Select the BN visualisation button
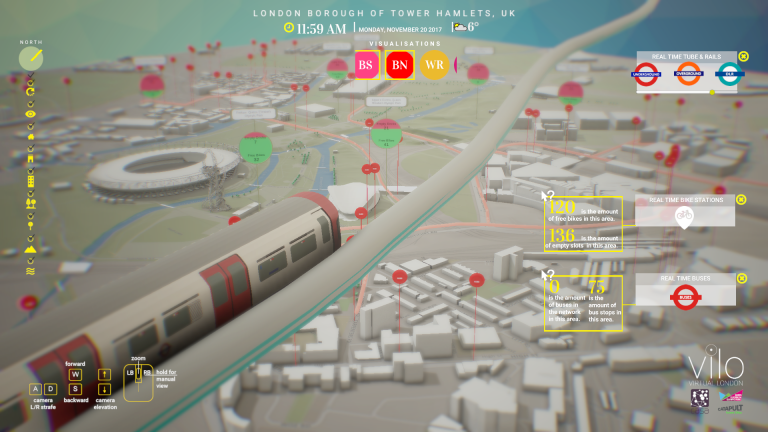The width and height of the screenshot is (768, 432). 400,66
